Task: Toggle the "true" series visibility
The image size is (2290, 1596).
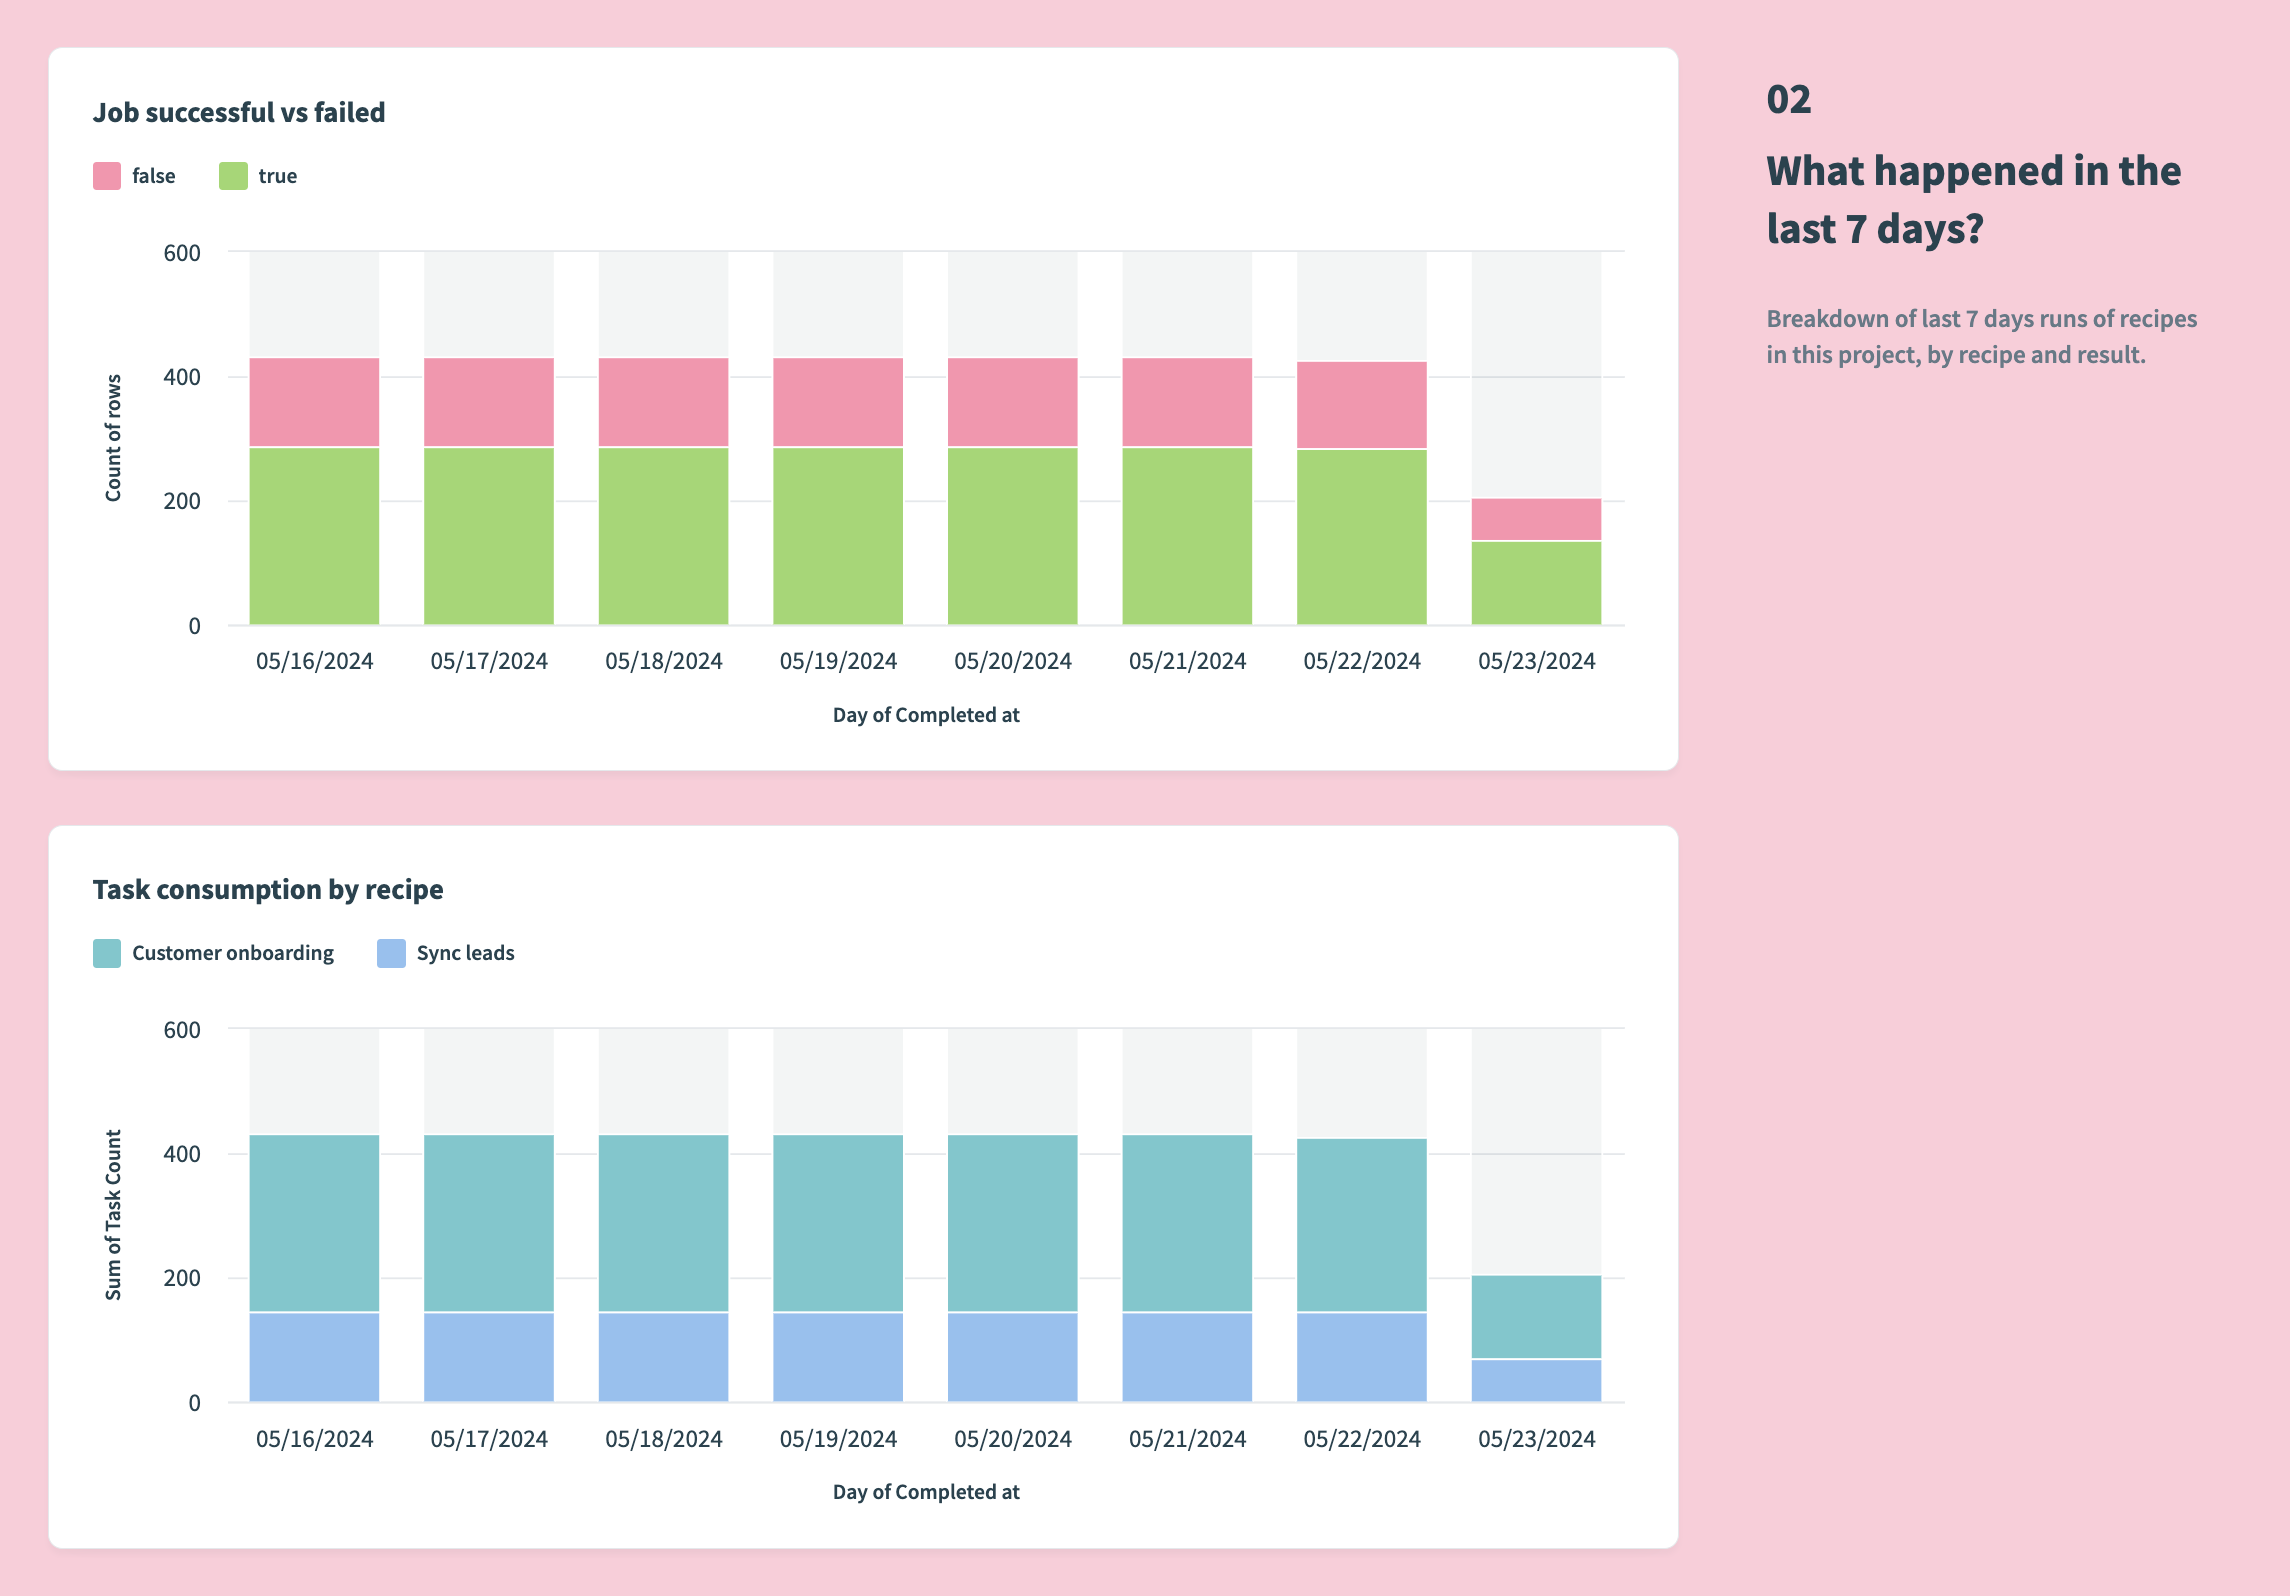Action: click(x=278, y=175)
